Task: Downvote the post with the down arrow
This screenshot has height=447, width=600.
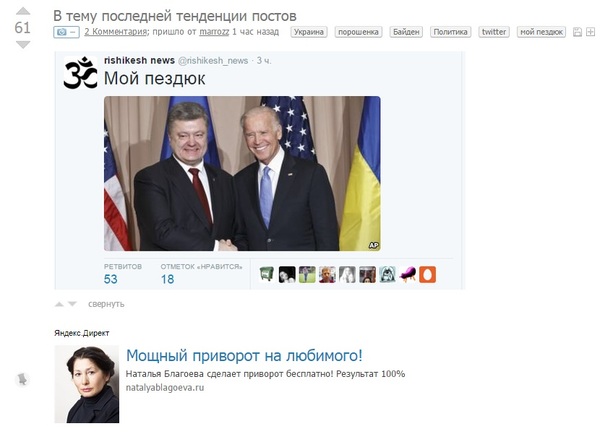Action: coord(23,45)
